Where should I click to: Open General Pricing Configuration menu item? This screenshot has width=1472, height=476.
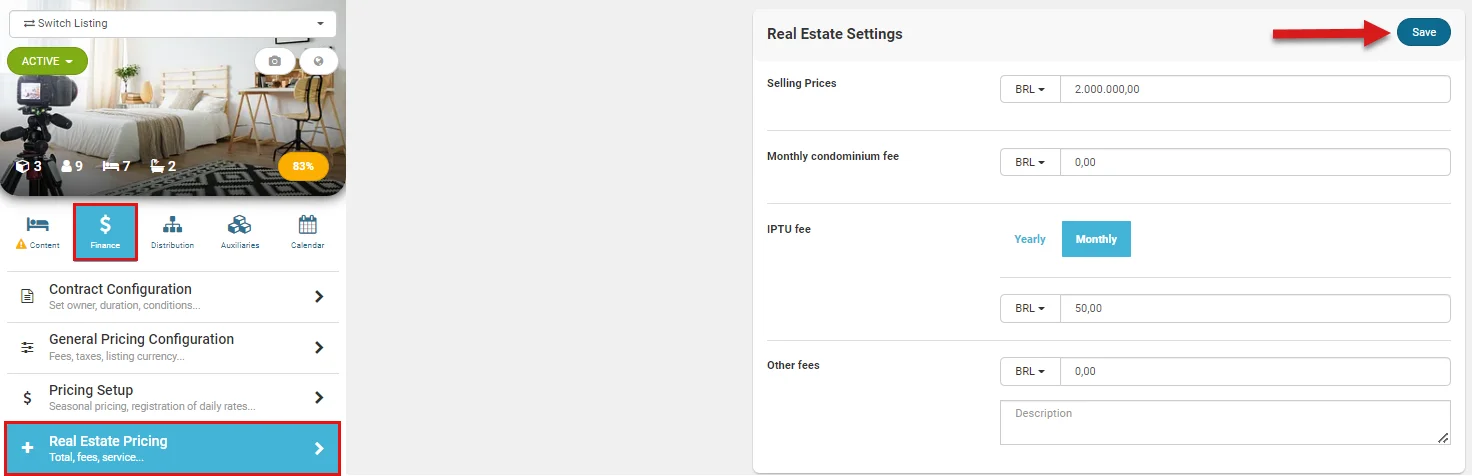(173, 347)
